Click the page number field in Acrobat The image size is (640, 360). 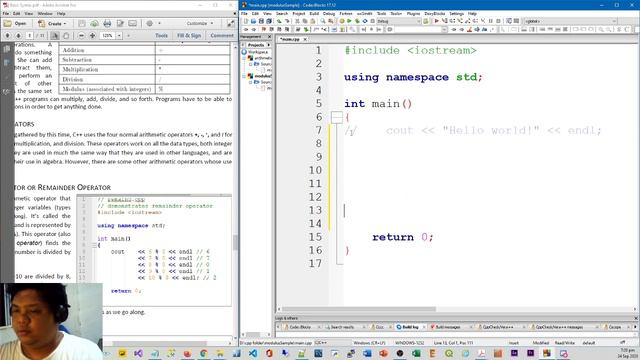[30, 36]
